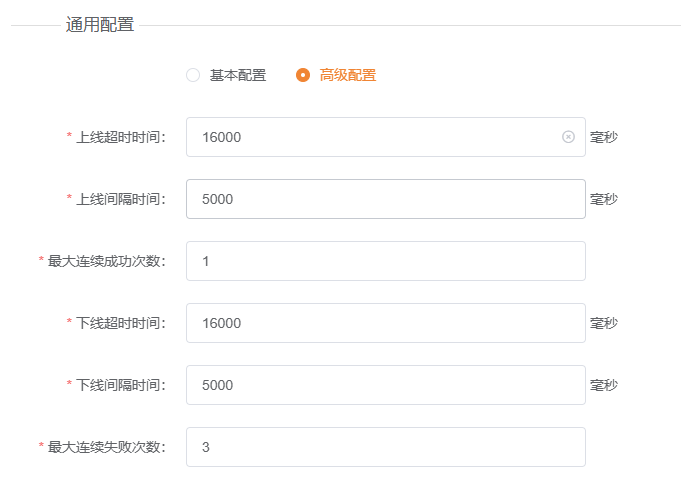Image resolution: width=693 pixels, height=501 pixels.
Task: Click the 下线超时时间 input field
Action: [x=386, y=323]
